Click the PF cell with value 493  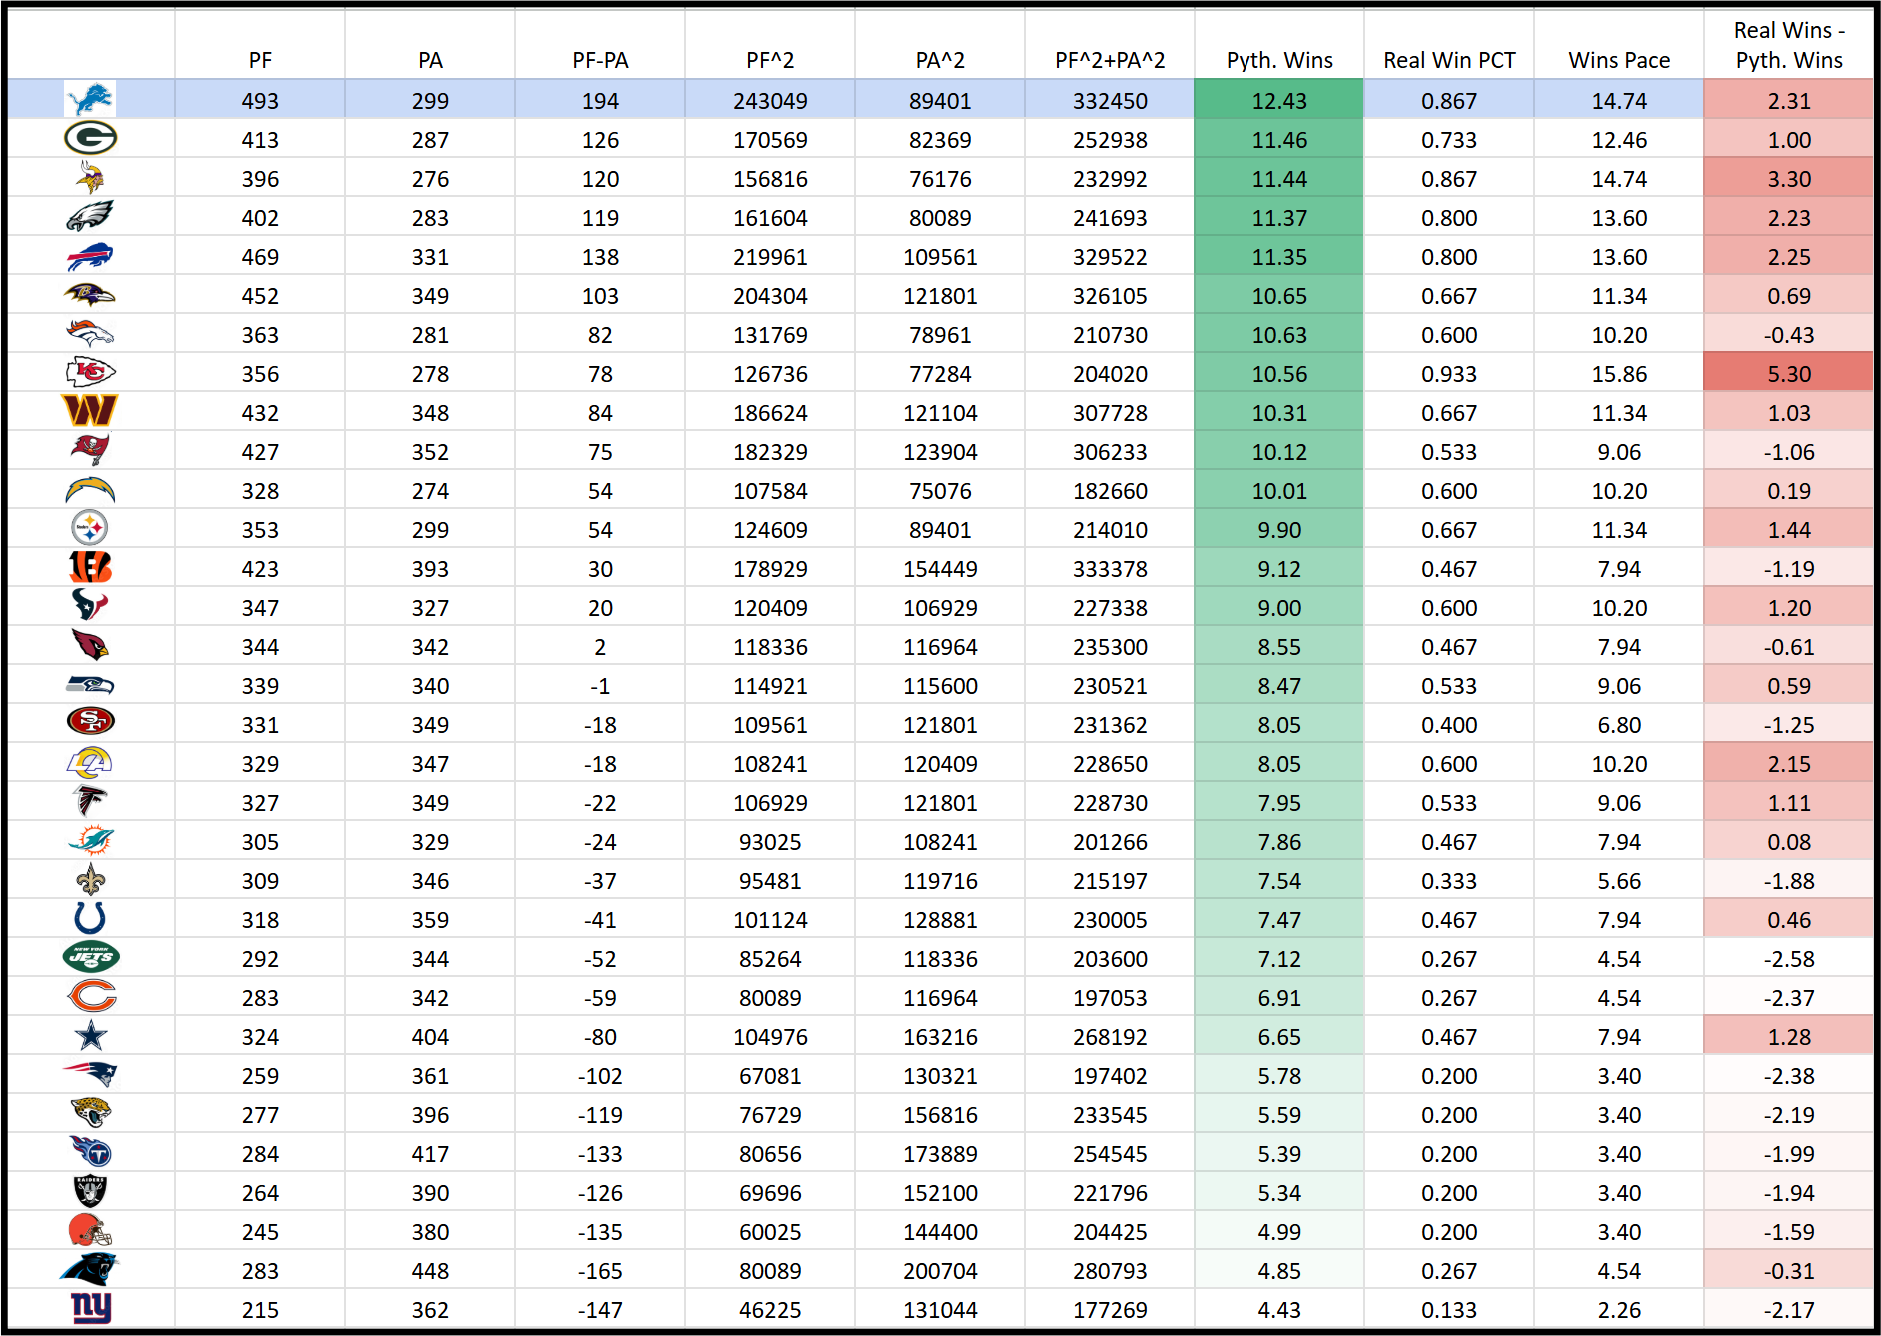coord(260,101)
